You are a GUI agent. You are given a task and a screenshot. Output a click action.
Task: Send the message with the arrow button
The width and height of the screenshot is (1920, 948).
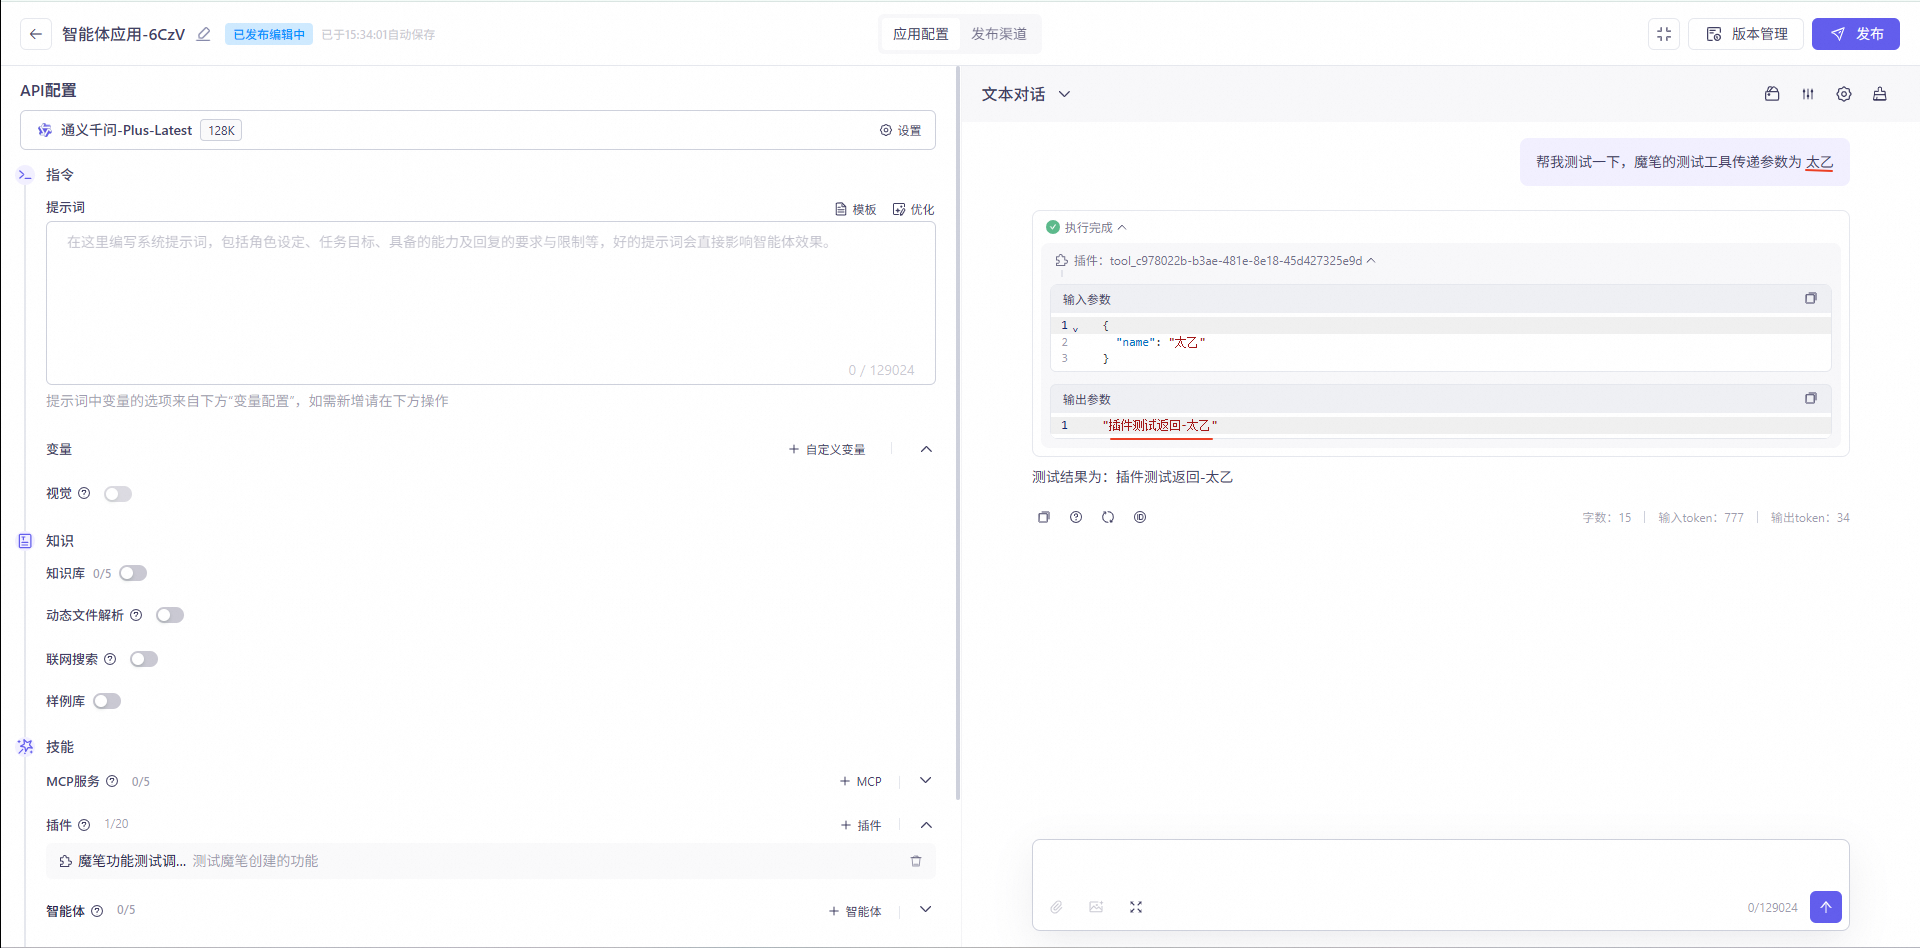click(x=1826, y=907)
